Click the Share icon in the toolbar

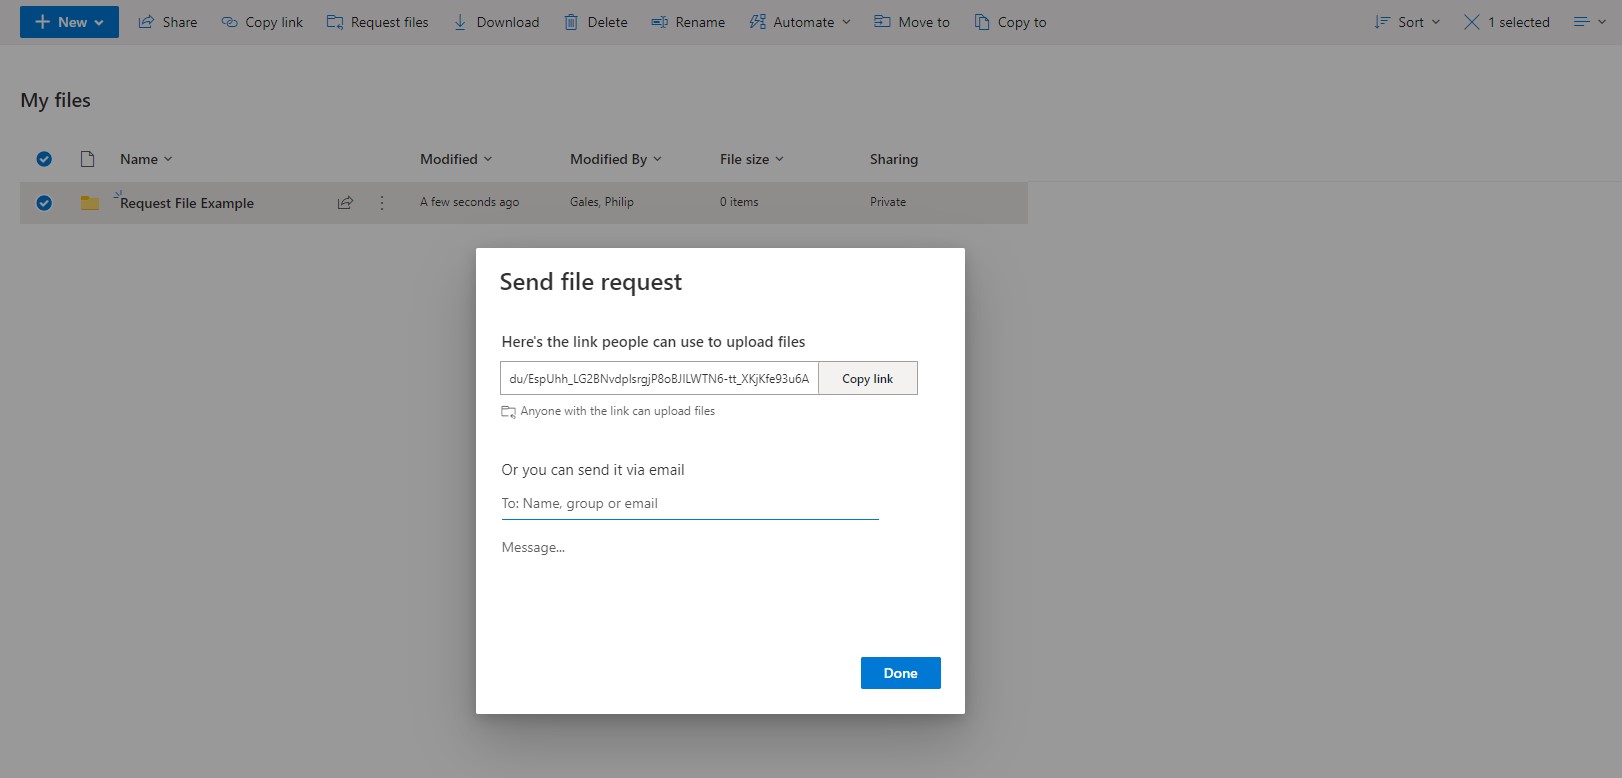(147, 22)
